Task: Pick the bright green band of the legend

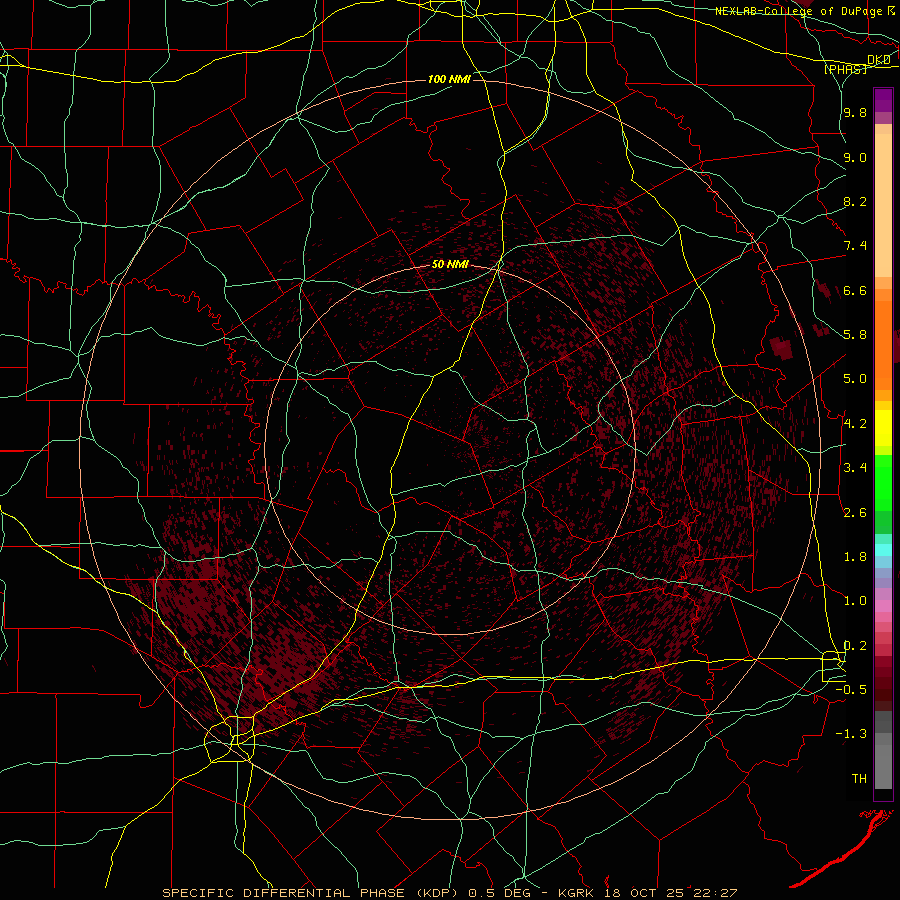Action: click(x=883, y=483)
